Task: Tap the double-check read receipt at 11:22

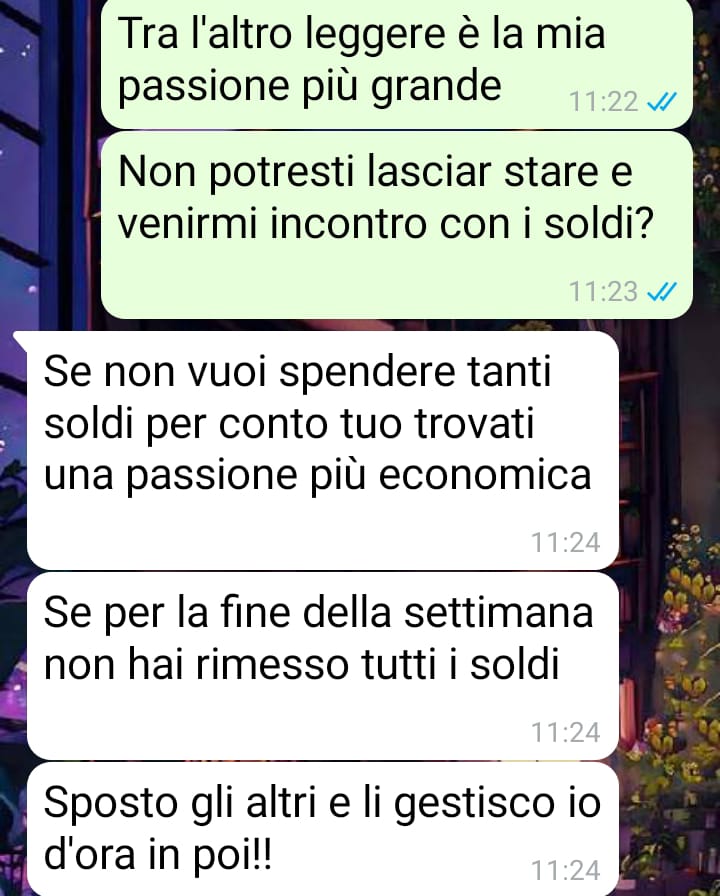Action: (661, 102)
